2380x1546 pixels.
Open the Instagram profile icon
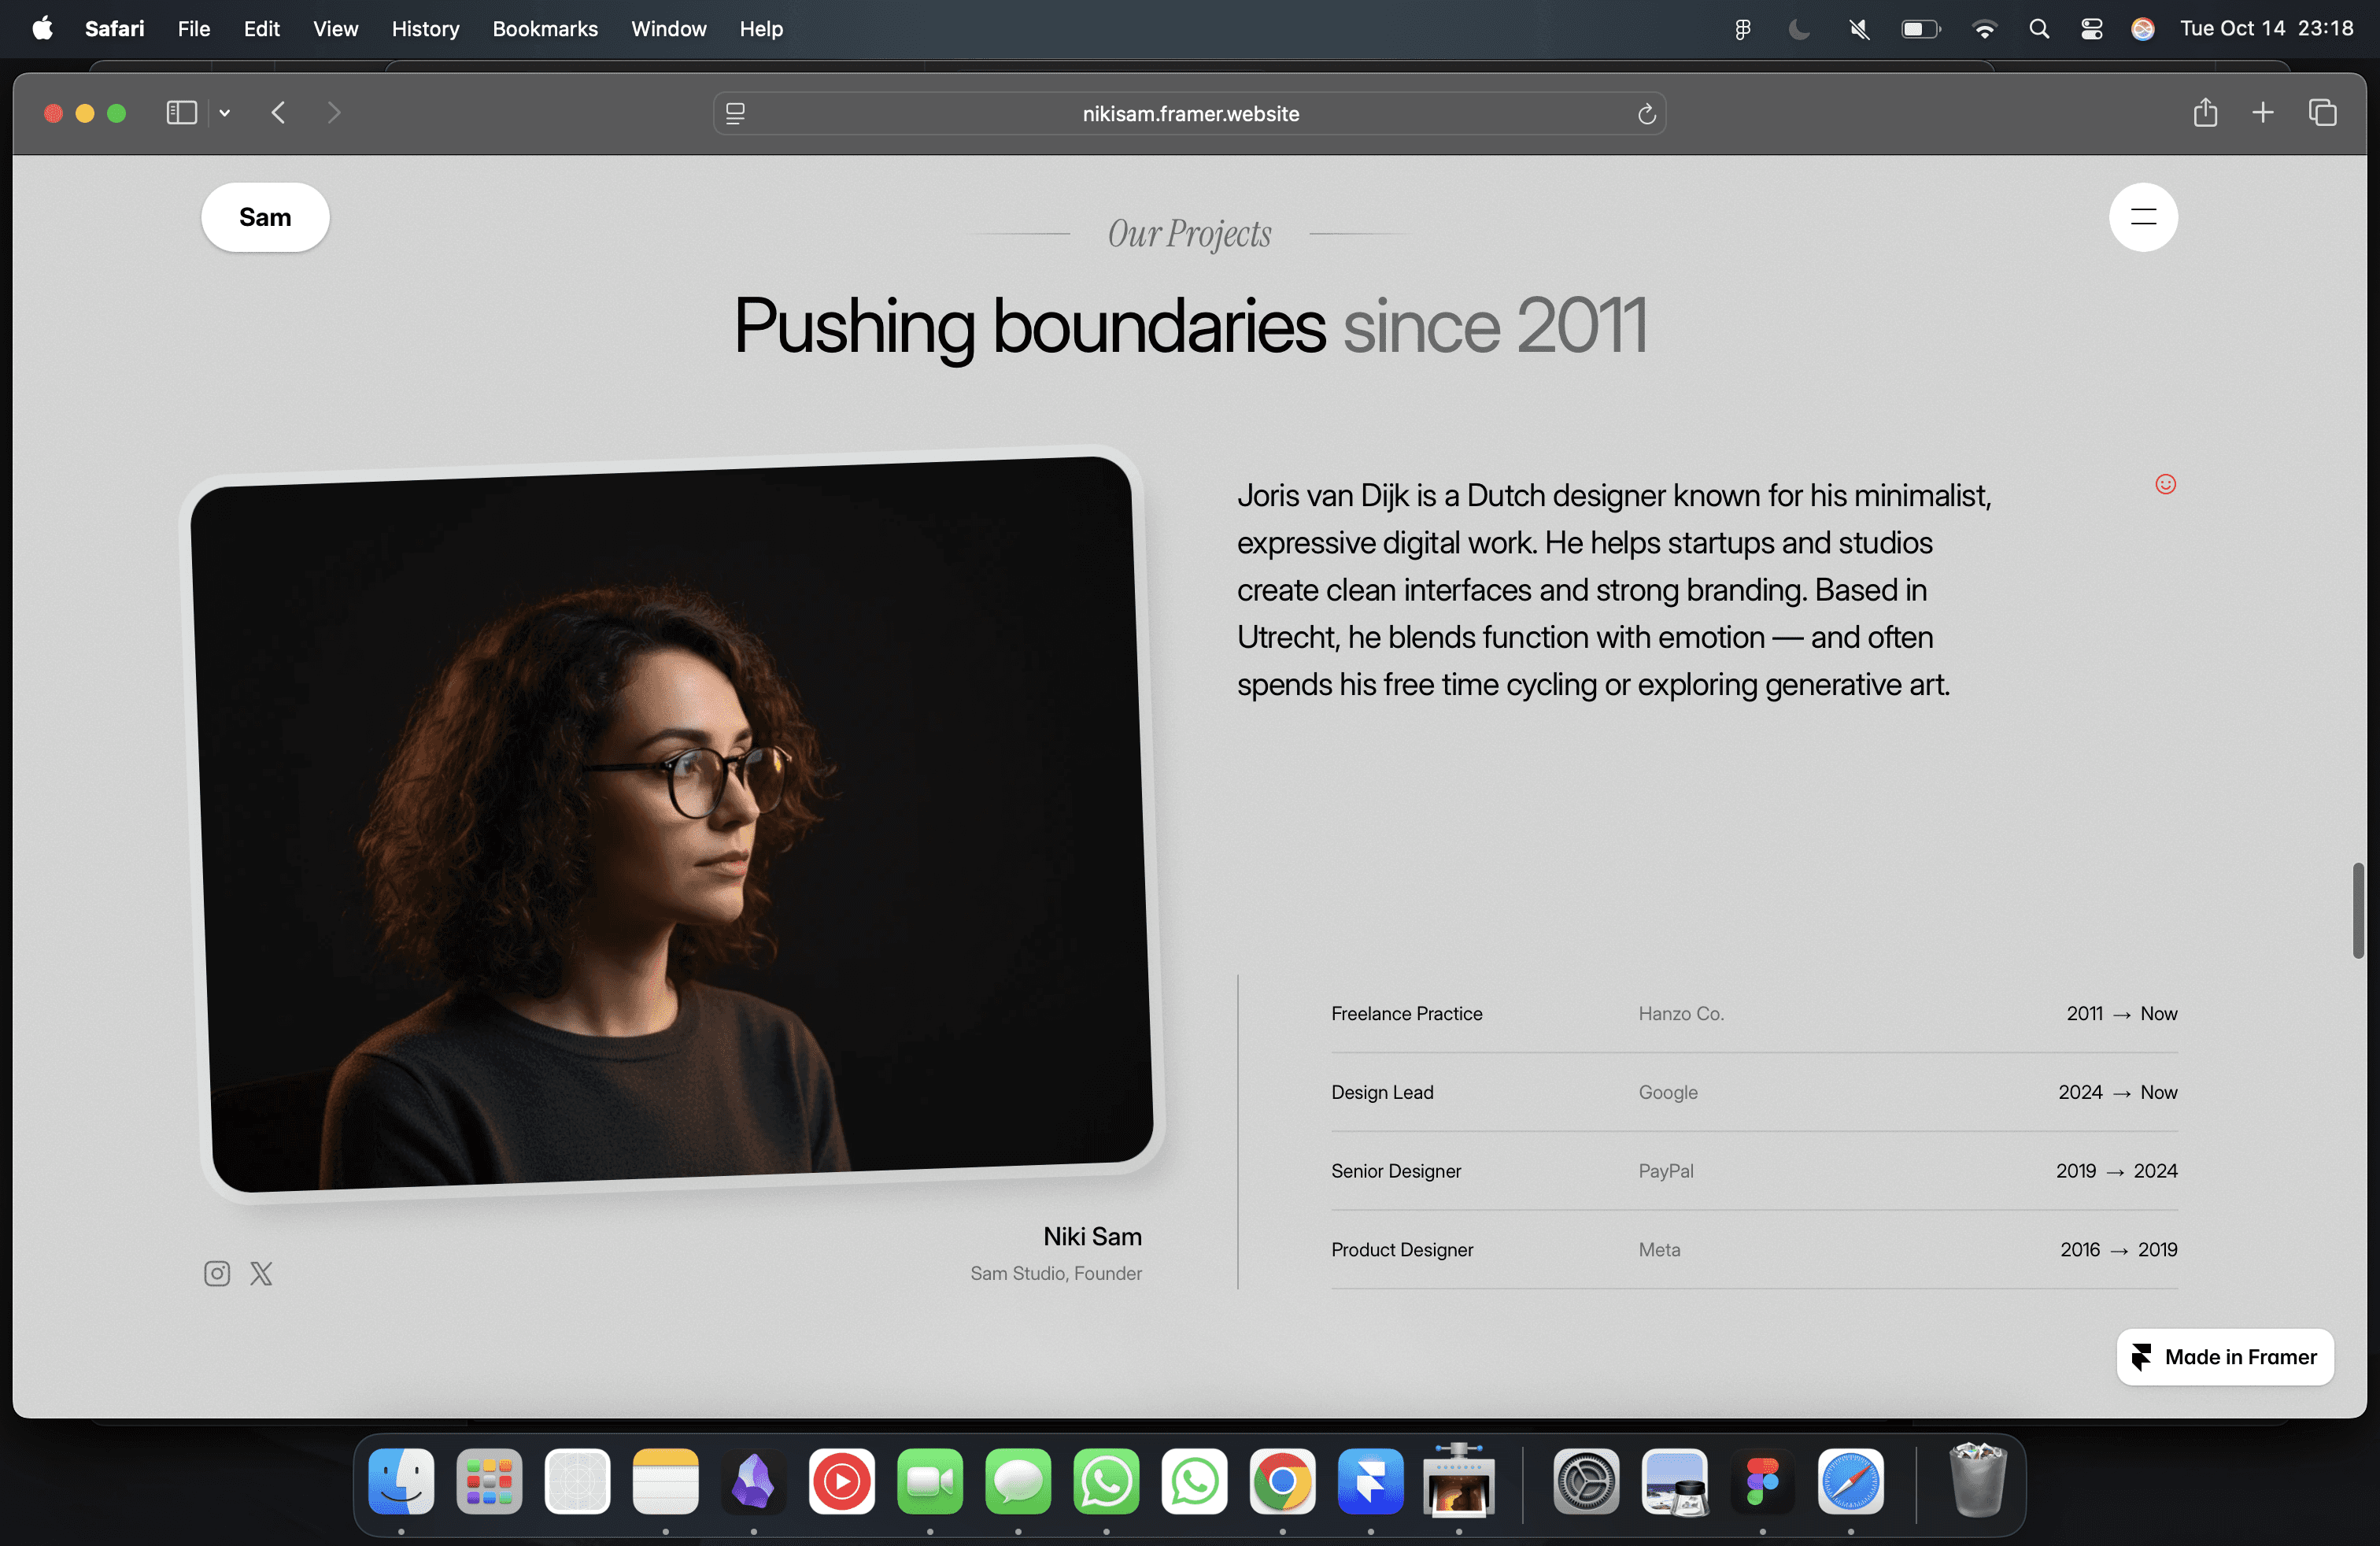pyautogui.click(x=217, y=1273)
